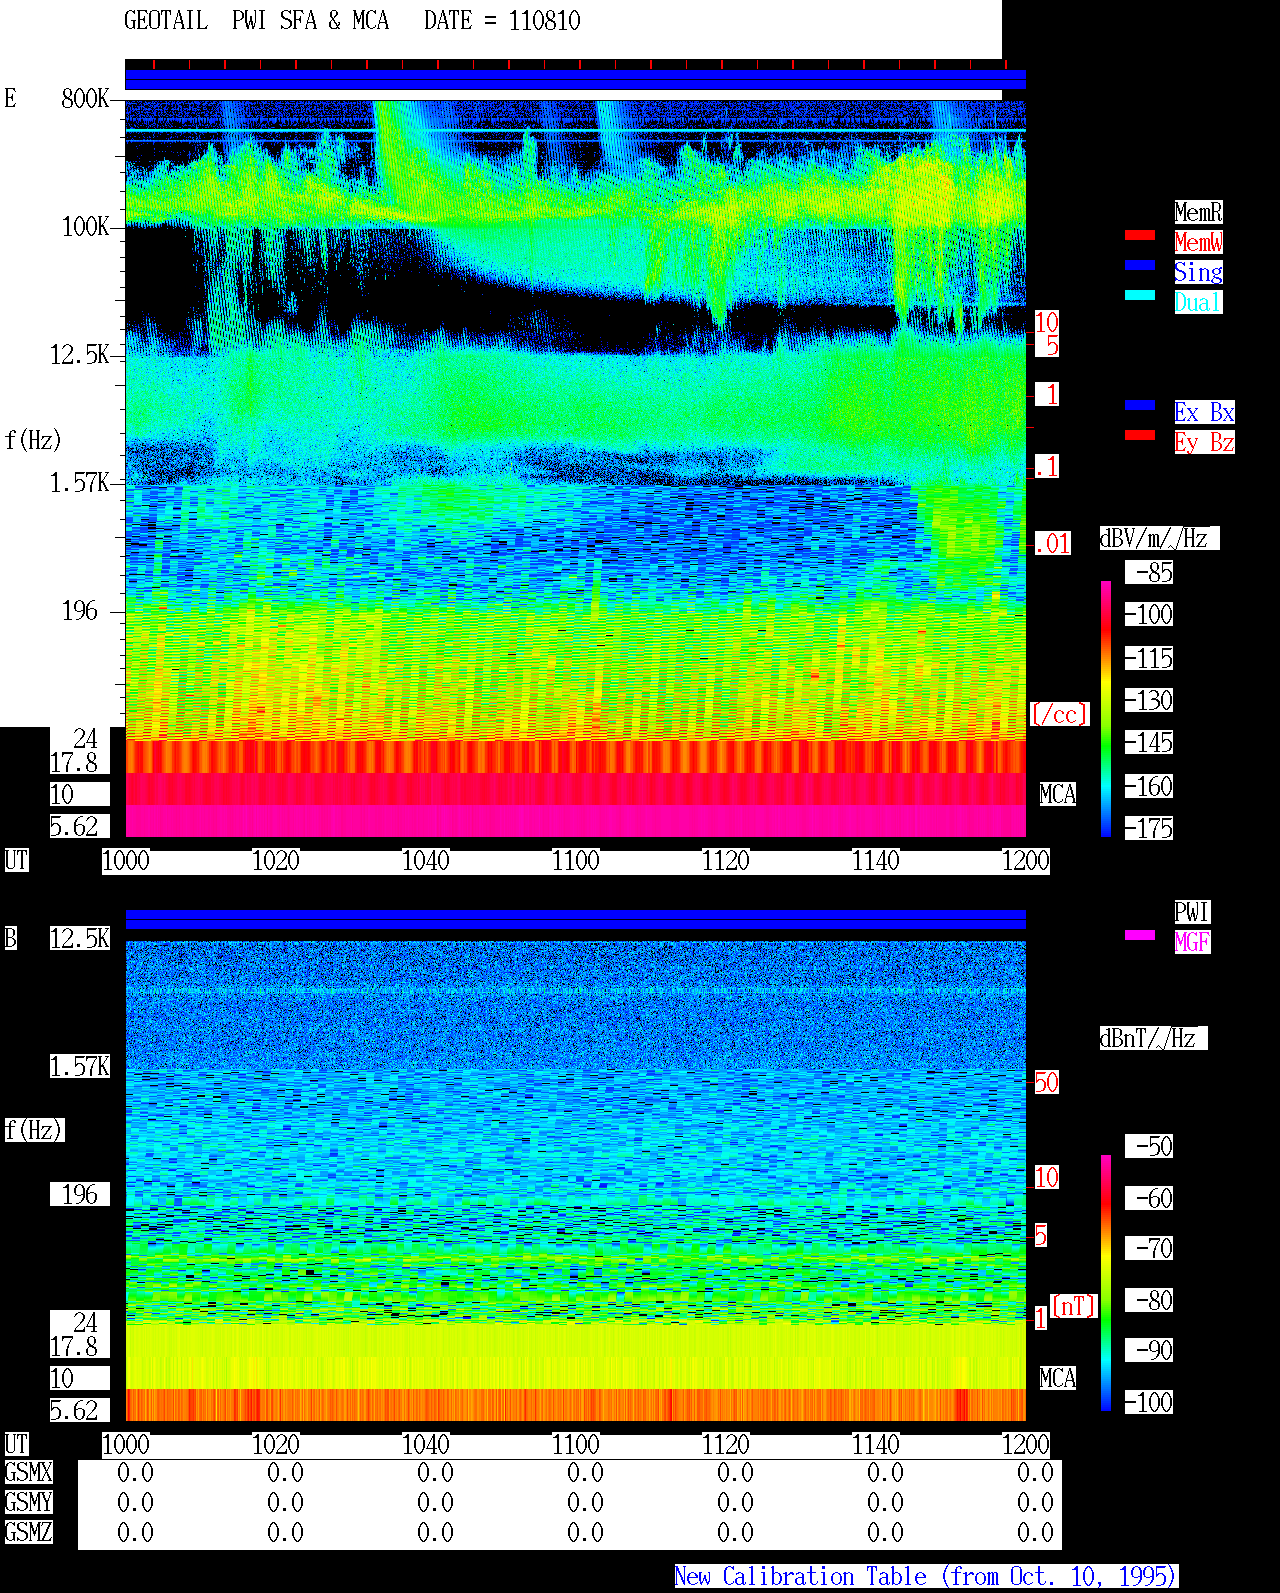Screen dimensions: 1280x1593
Task: Click the -115 color scale value
Action: coord(1149,658)
